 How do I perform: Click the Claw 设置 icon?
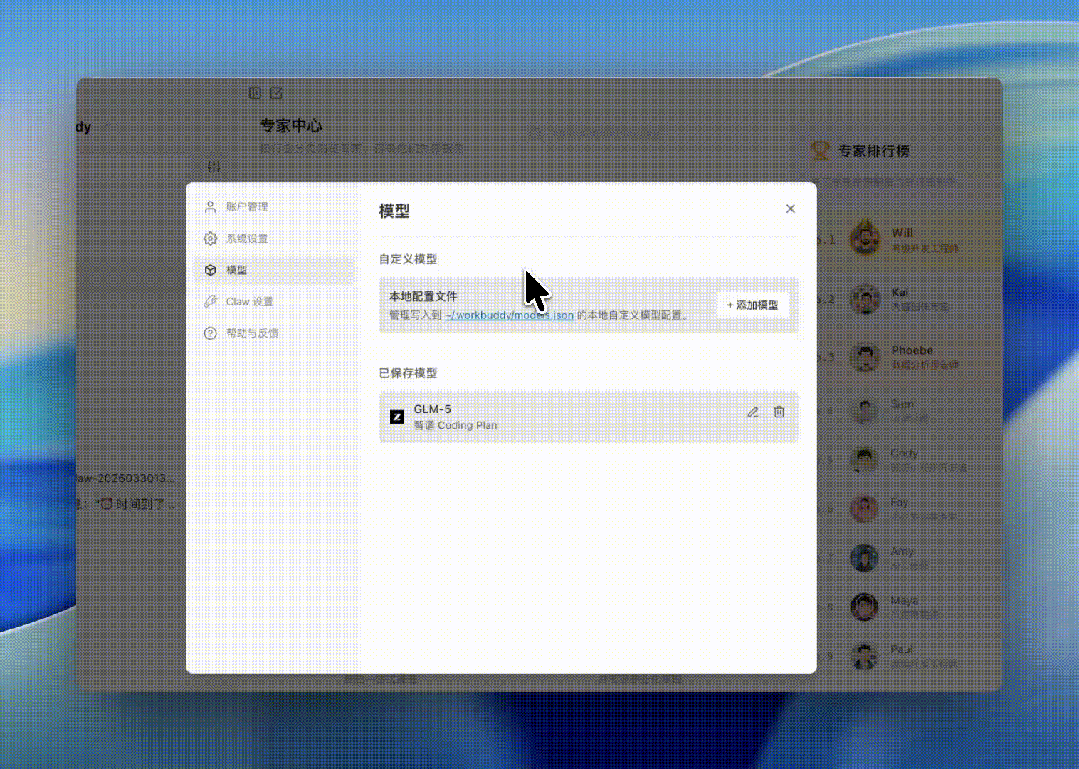(210, 301)
